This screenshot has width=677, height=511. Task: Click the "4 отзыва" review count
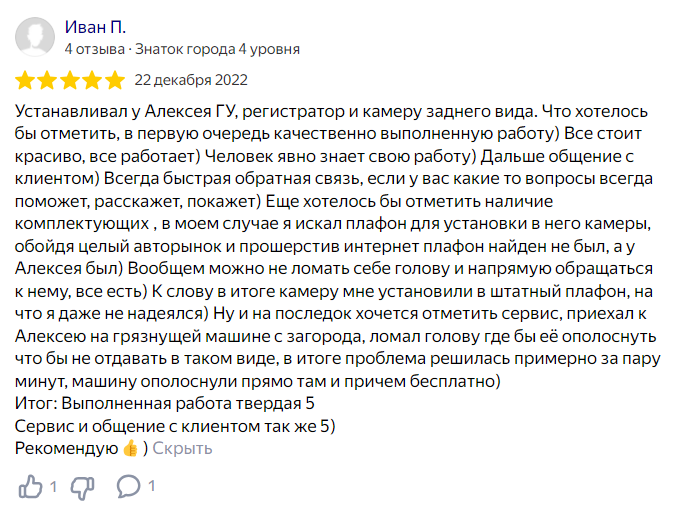92,49
